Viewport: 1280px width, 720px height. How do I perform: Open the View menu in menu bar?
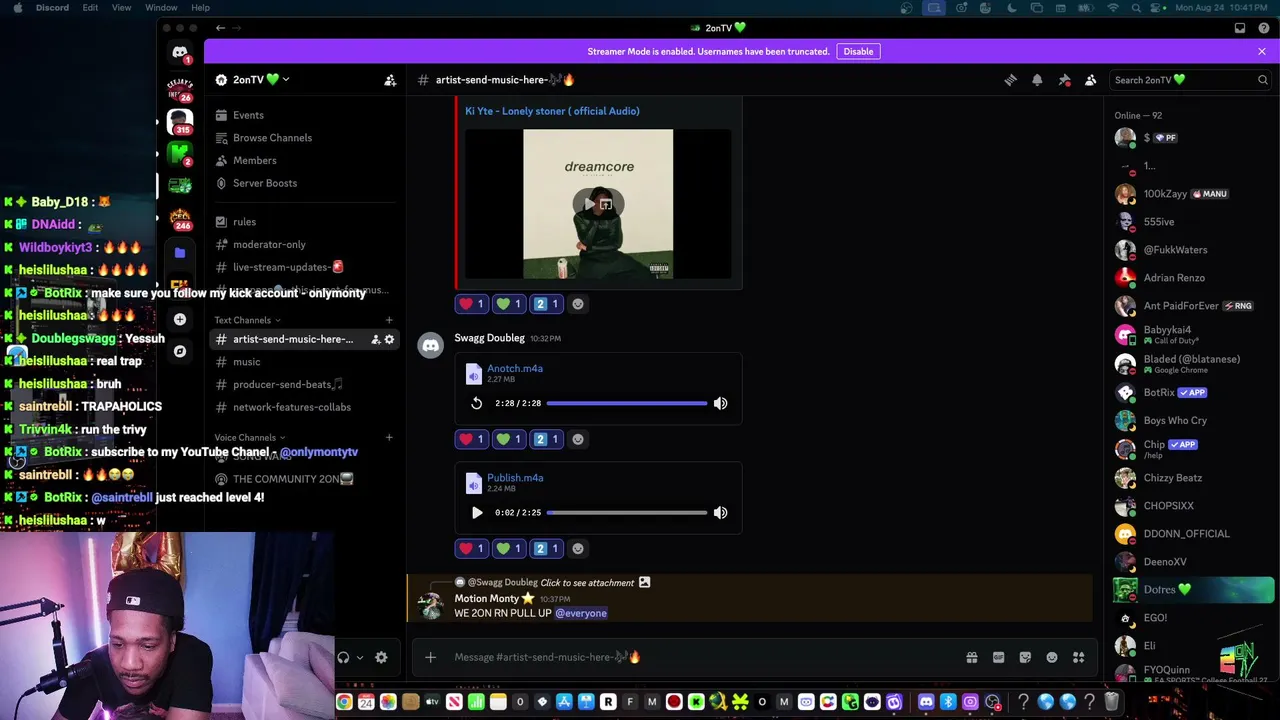[121, 8]
